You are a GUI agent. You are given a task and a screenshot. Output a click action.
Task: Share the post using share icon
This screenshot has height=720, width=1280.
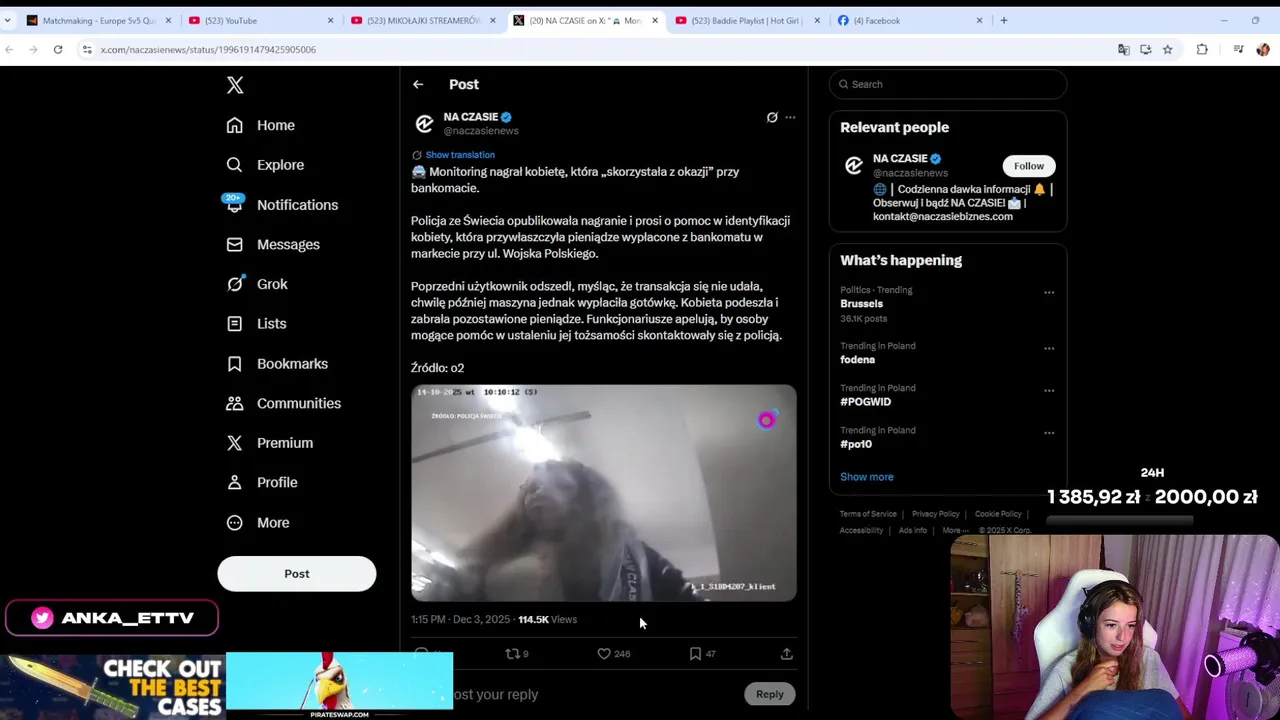coord(786,654)
